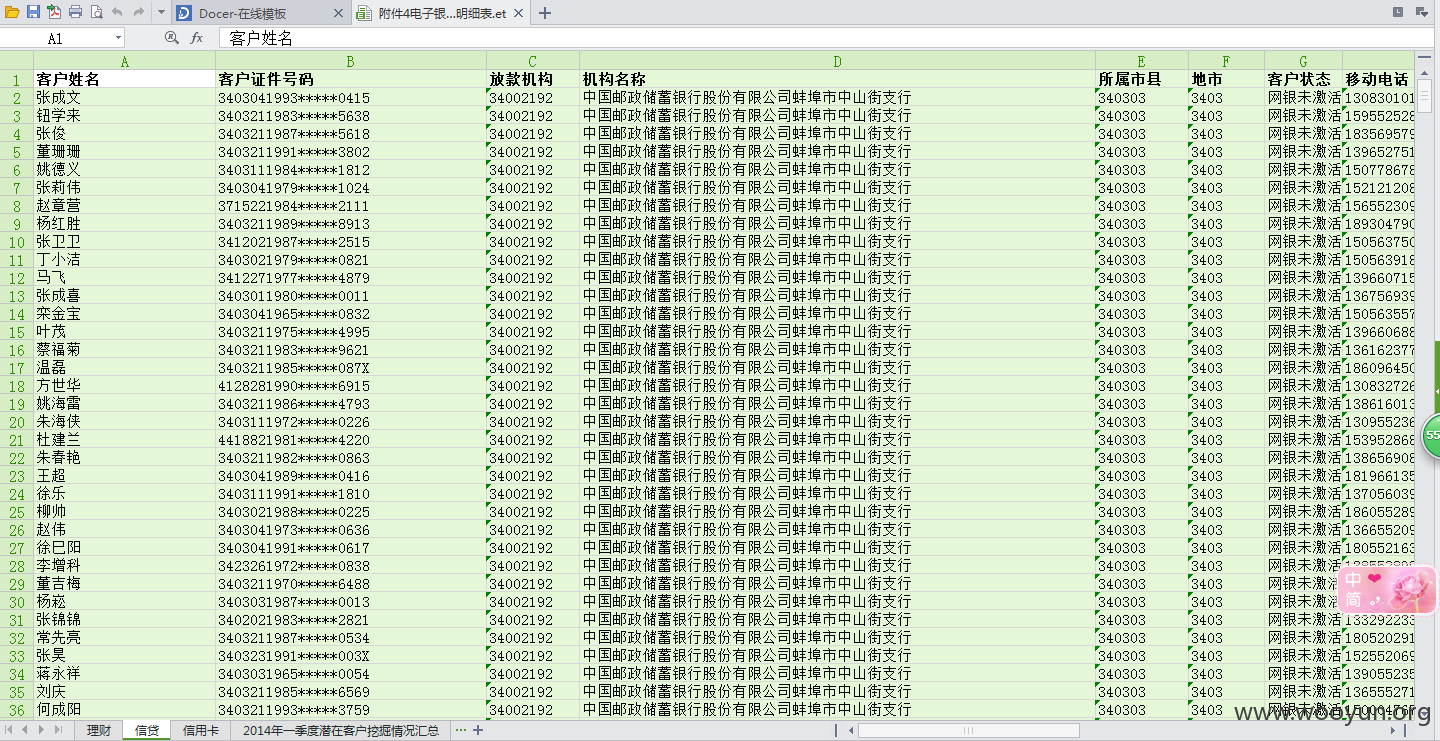Show more sheets with the ellipsis button
This screenshot has width=1440, height=741.
point(459,730)
